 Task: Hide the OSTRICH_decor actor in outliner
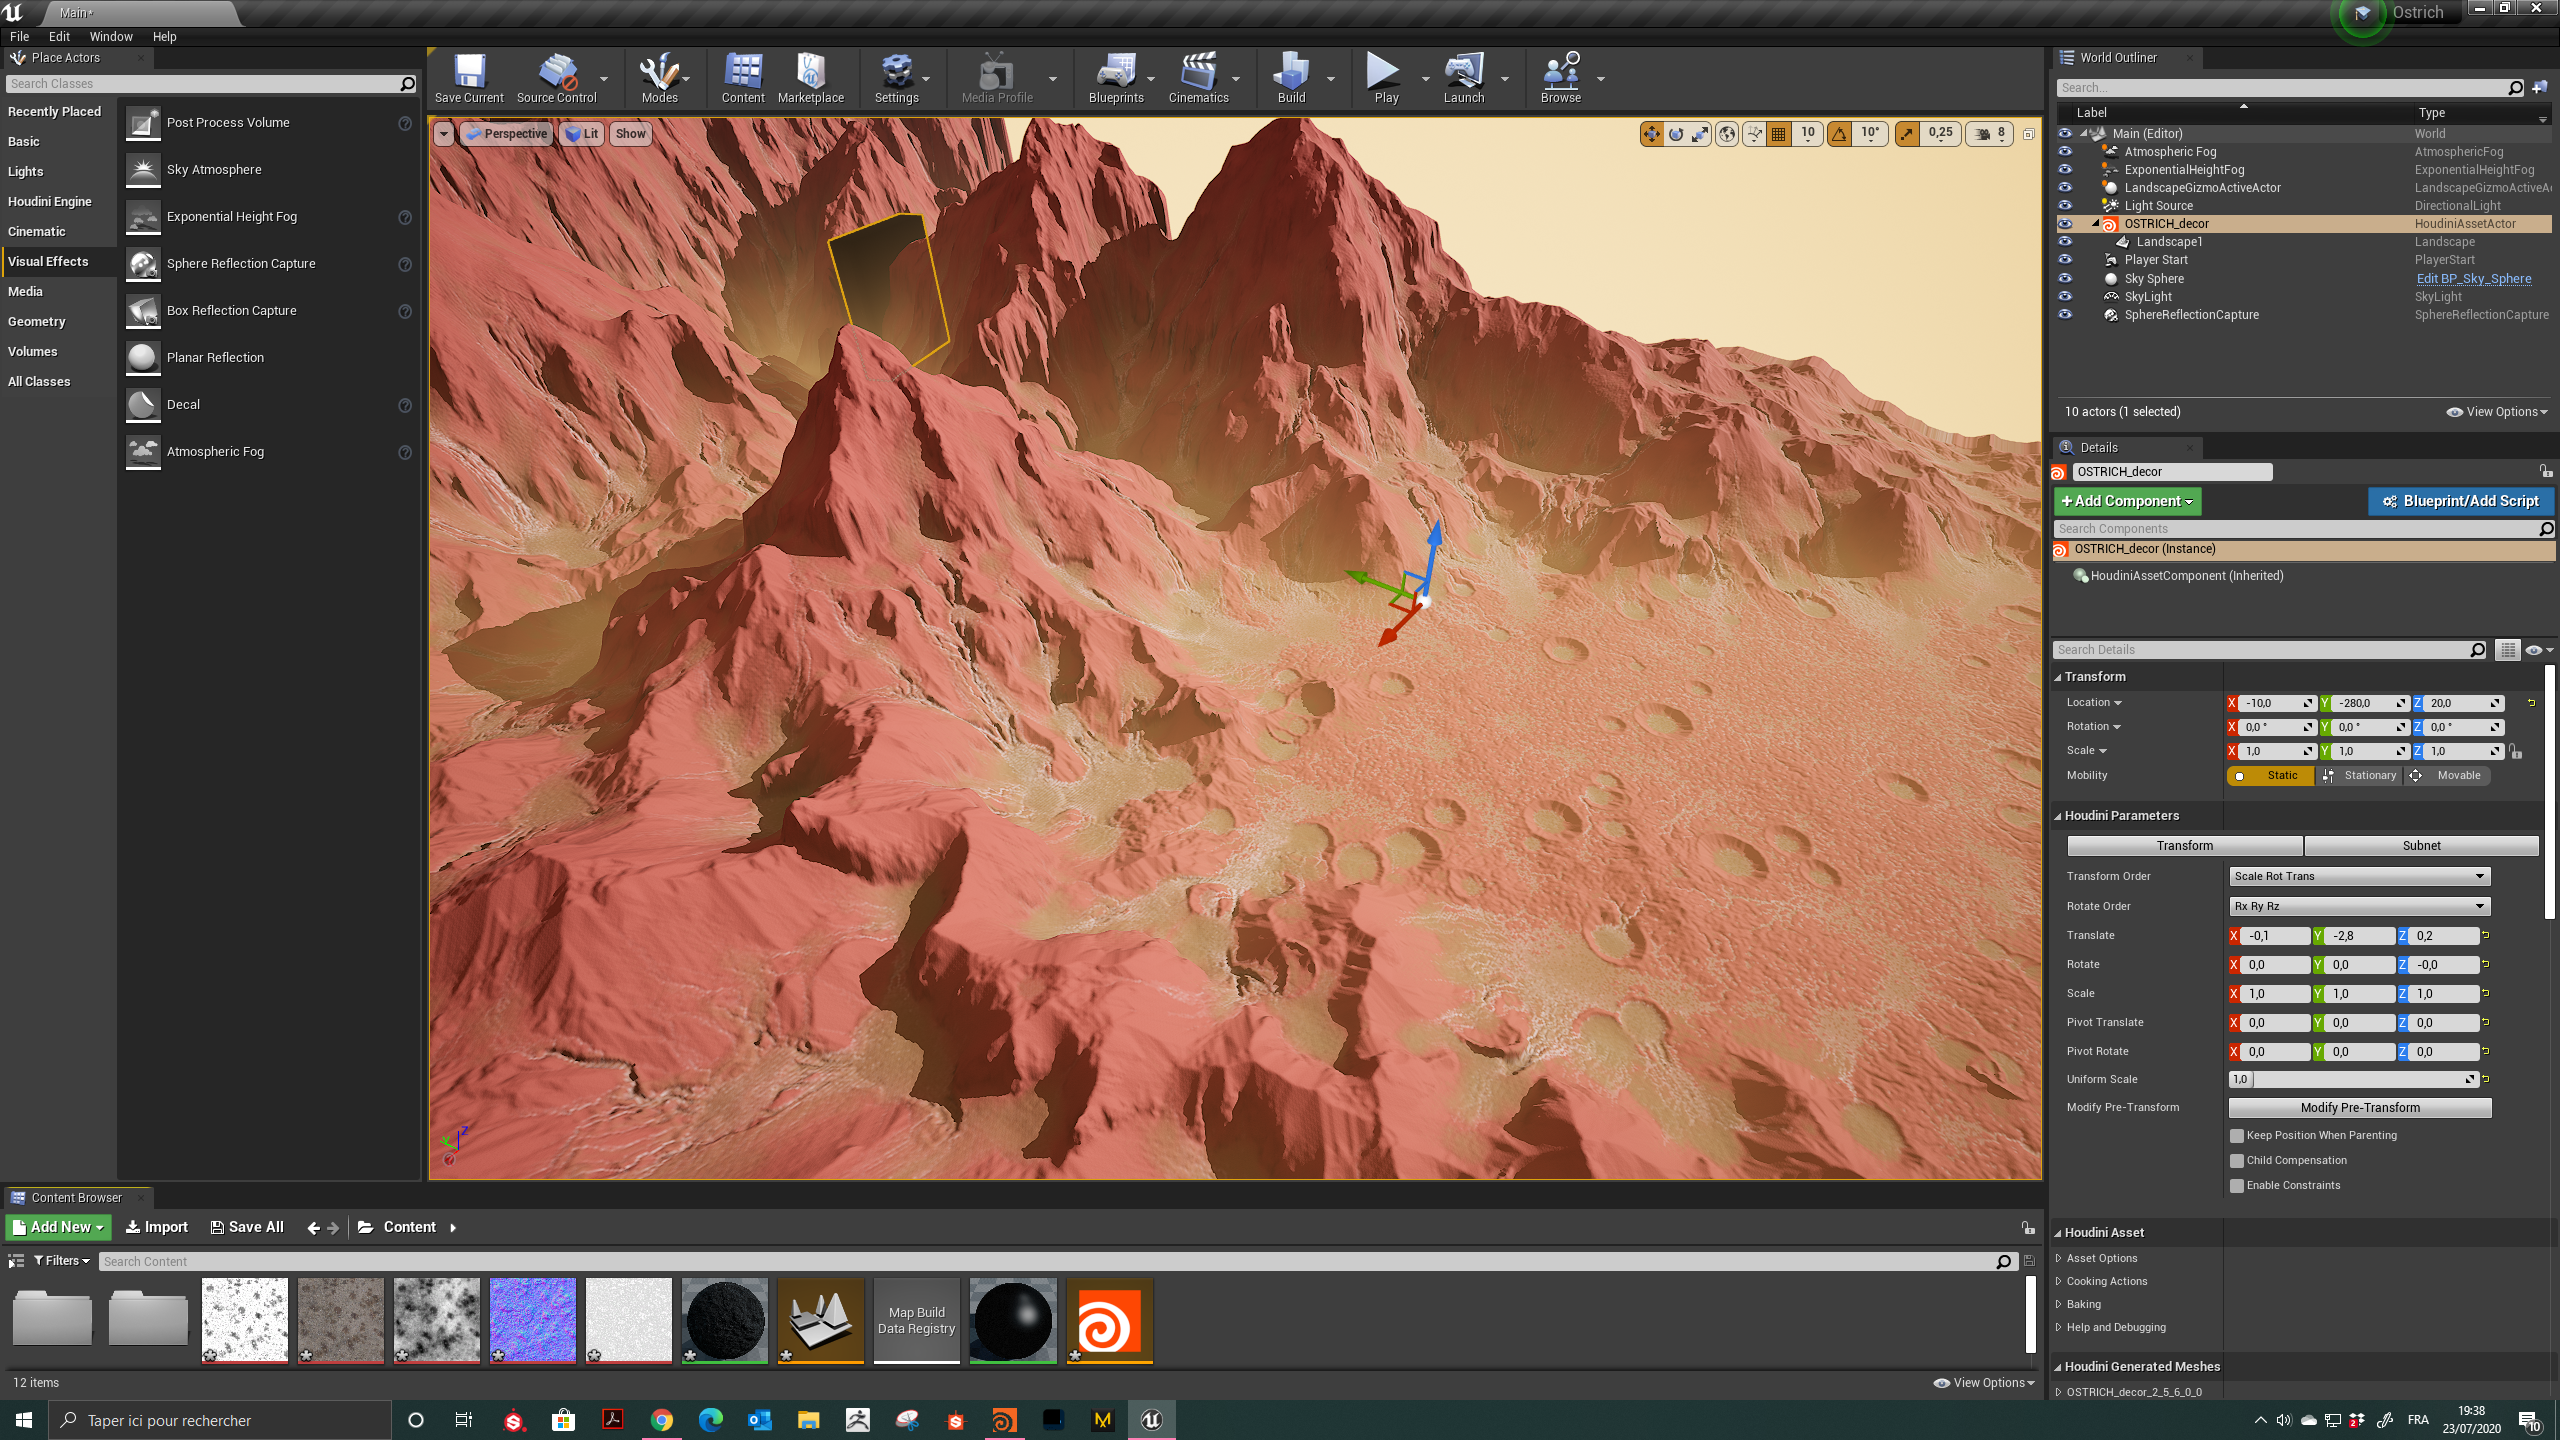tap(2065, 224)
